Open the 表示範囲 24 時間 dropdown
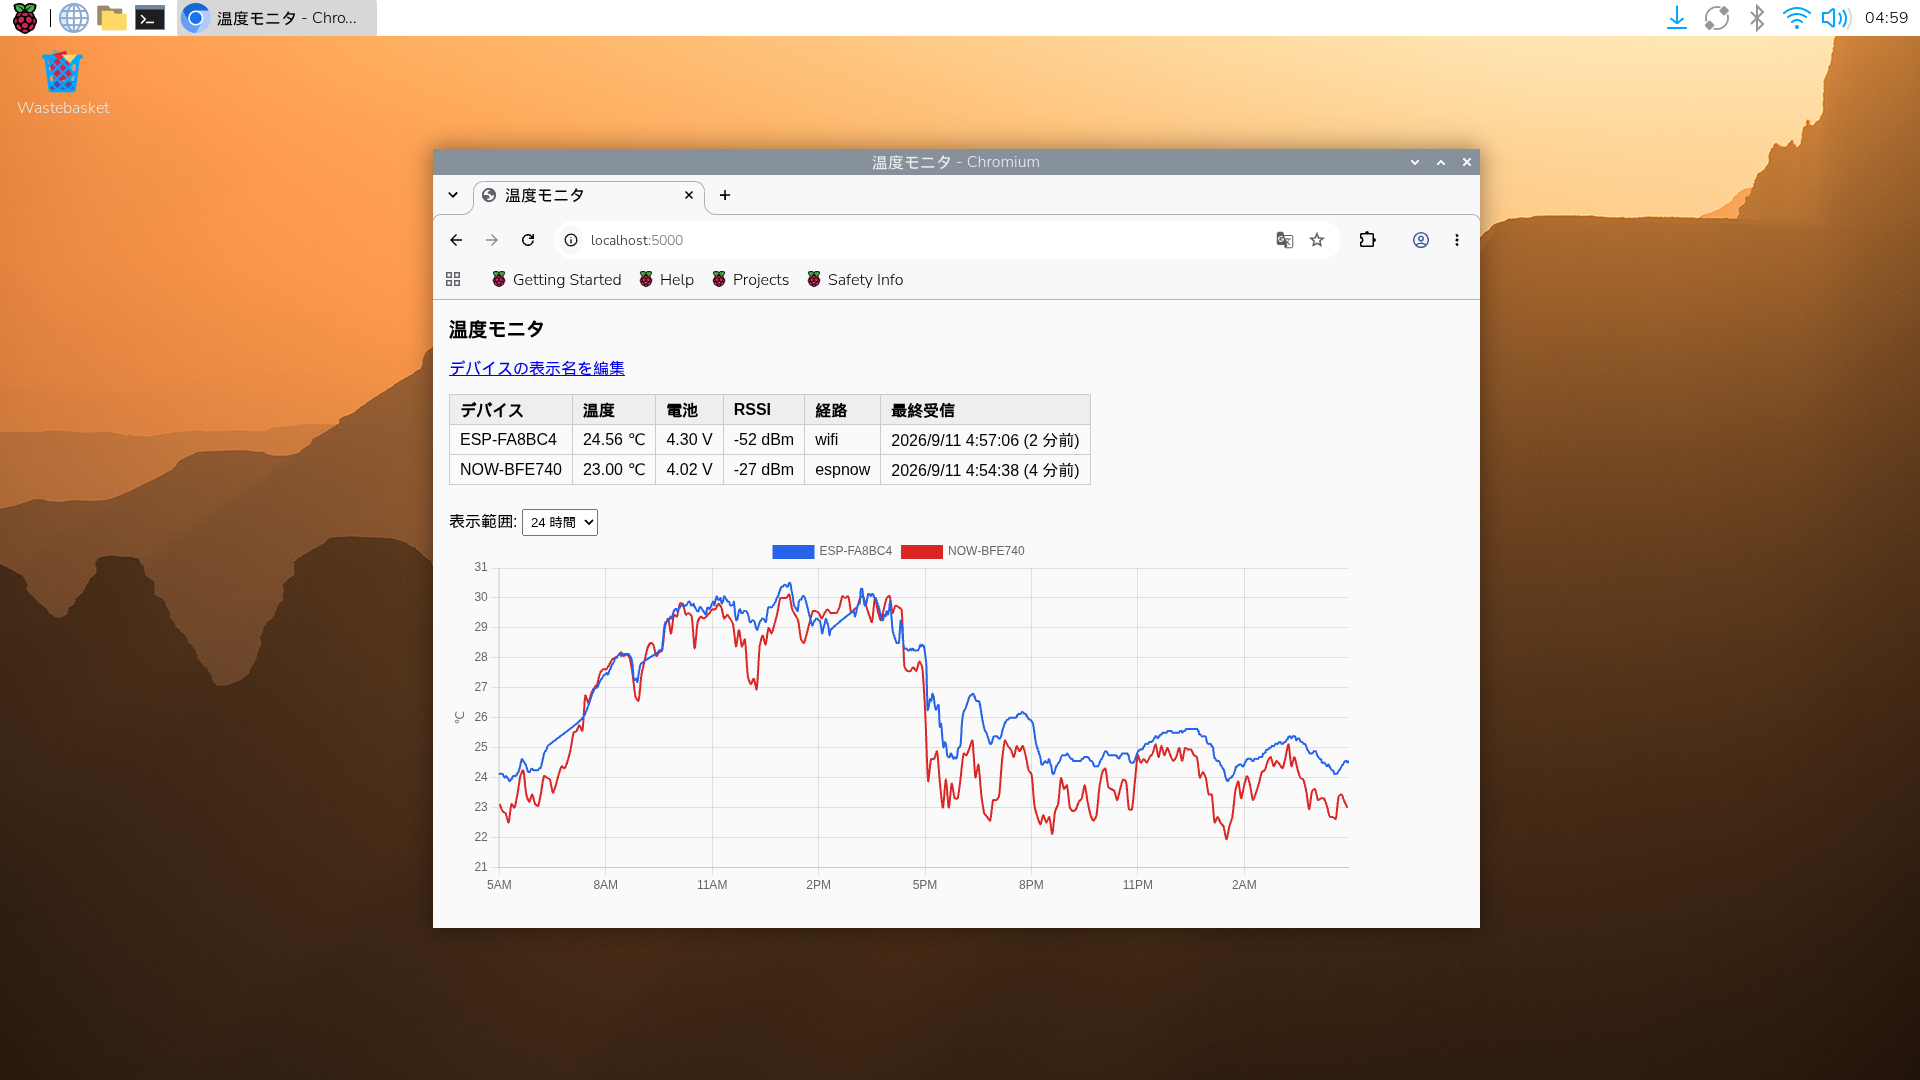 pyautogui.click(x=560, y=522)
